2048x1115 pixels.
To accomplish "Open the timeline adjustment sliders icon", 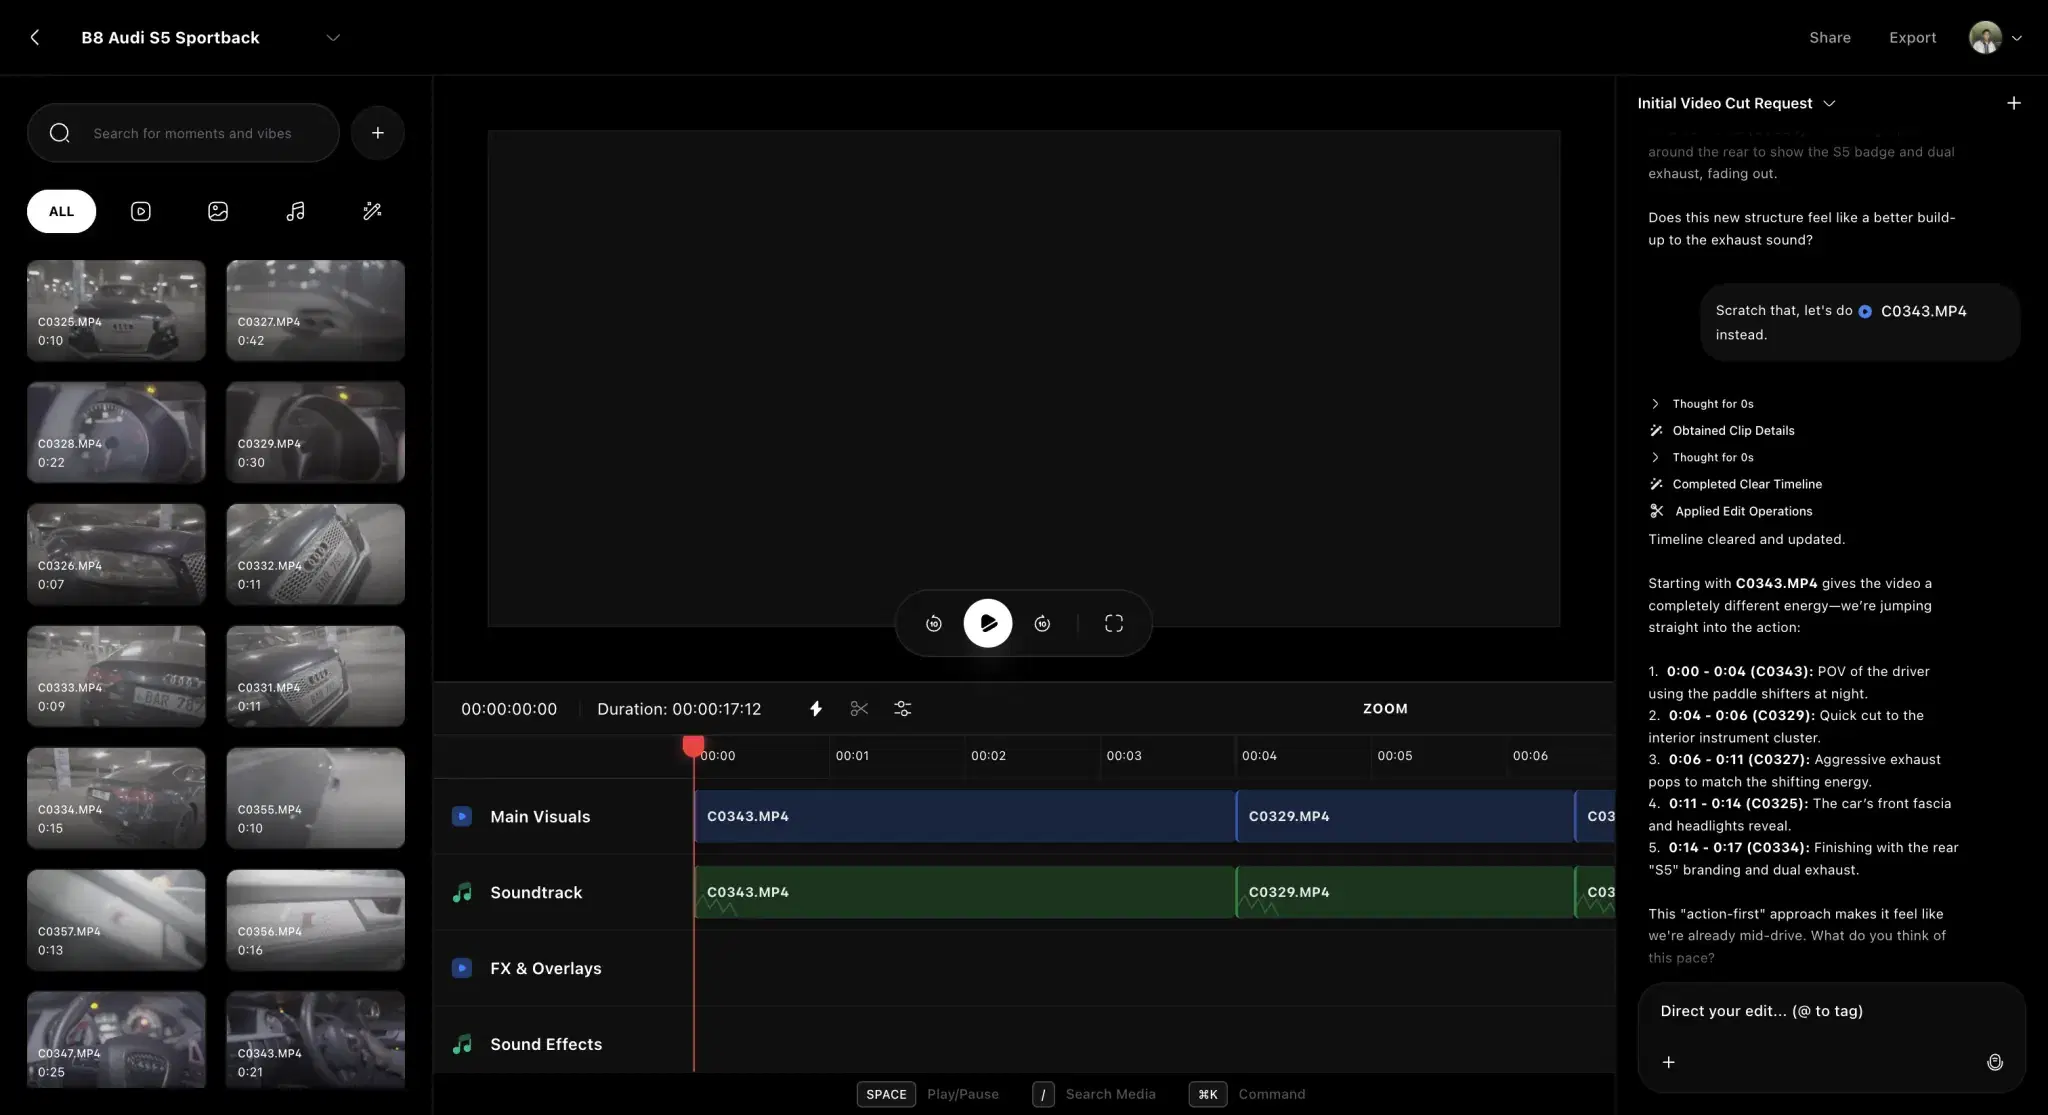I will click(x=902, y=709).
